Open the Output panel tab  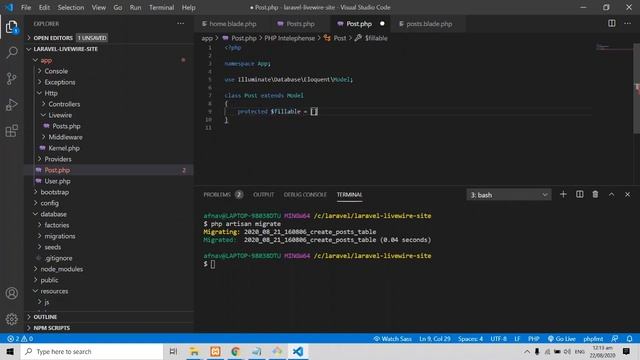pos(264,195)
